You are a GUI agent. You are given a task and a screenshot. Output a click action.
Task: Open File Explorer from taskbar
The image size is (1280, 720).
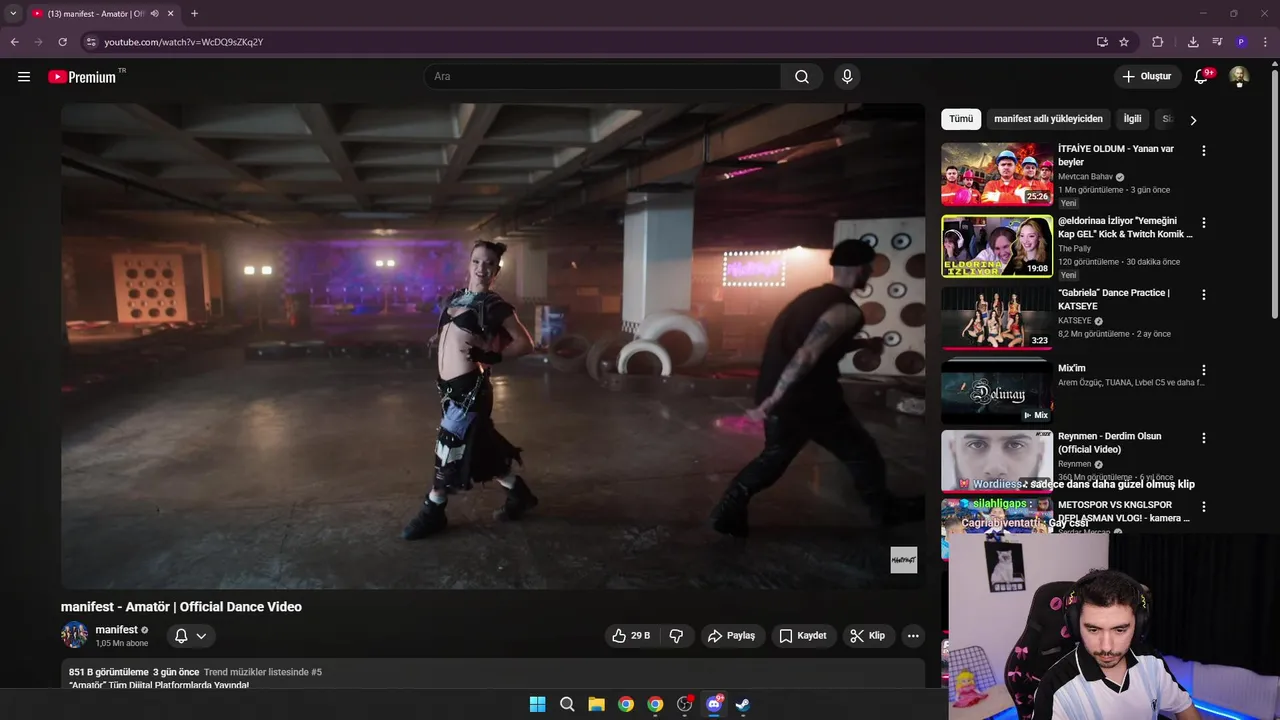coord(596,704)
